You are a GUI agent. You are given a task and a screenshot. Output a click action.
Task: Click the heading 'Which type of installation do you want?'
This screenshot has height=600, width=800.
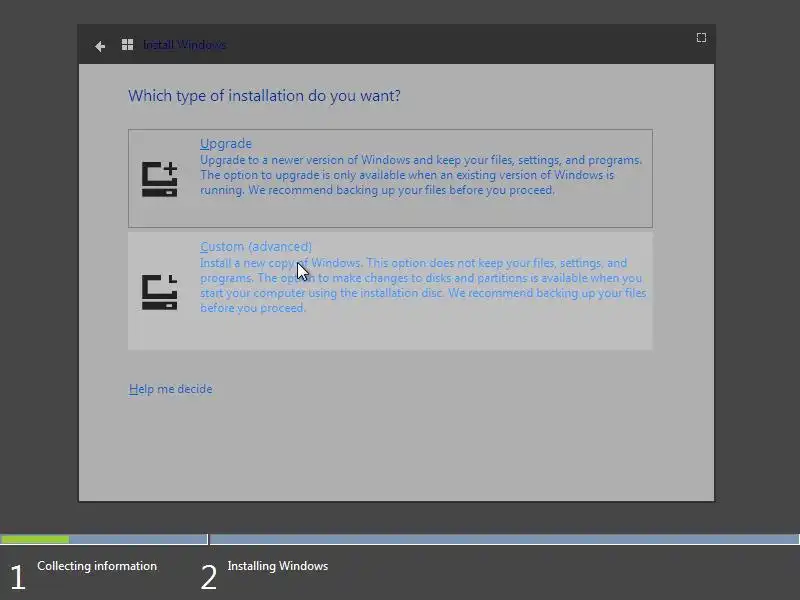pos(264,96)
